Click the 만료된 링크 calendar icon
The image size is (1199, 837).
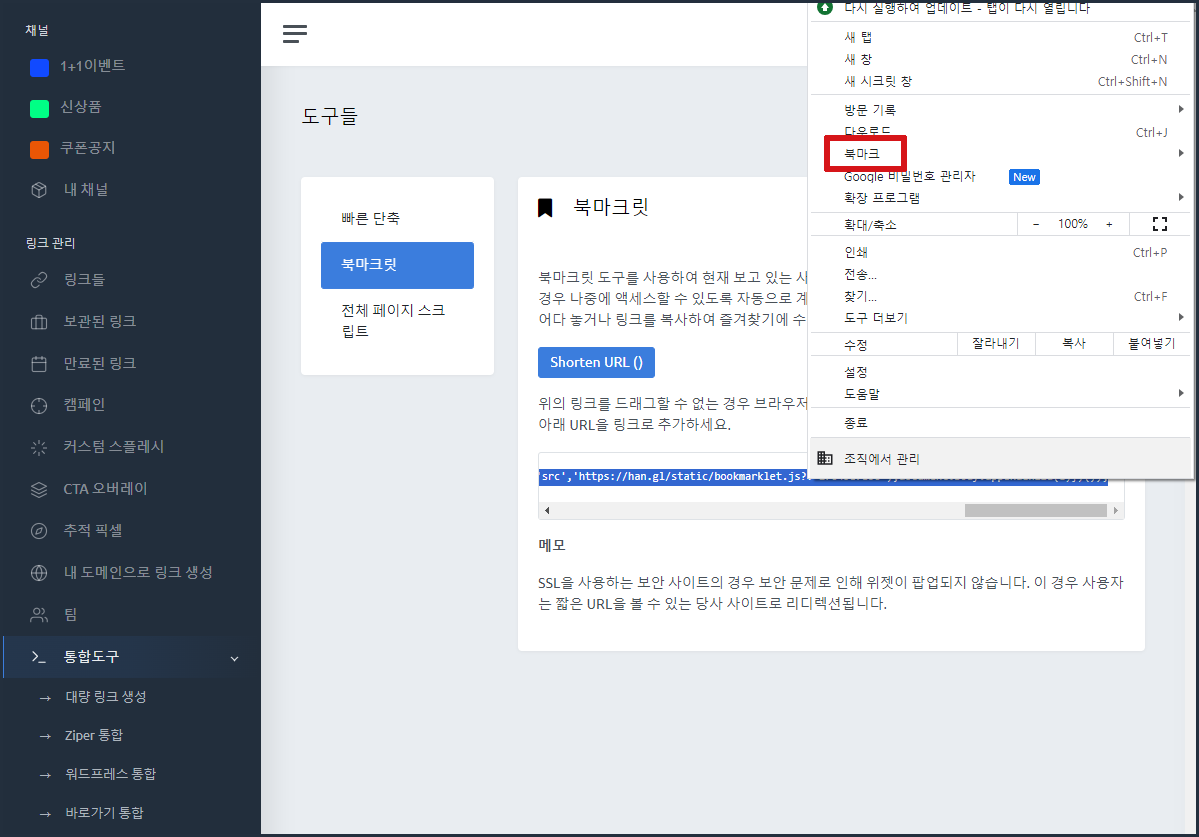[x=39, y=364]
